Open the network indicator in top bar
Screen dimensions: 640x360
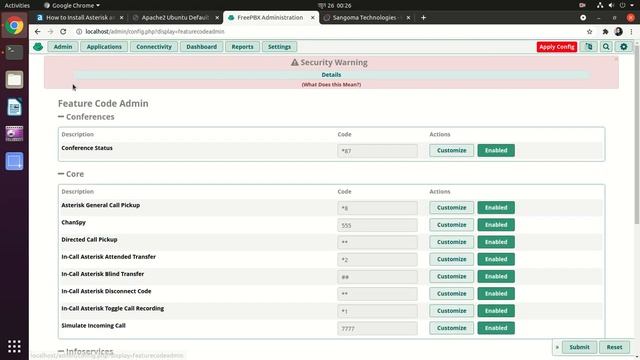600,5
